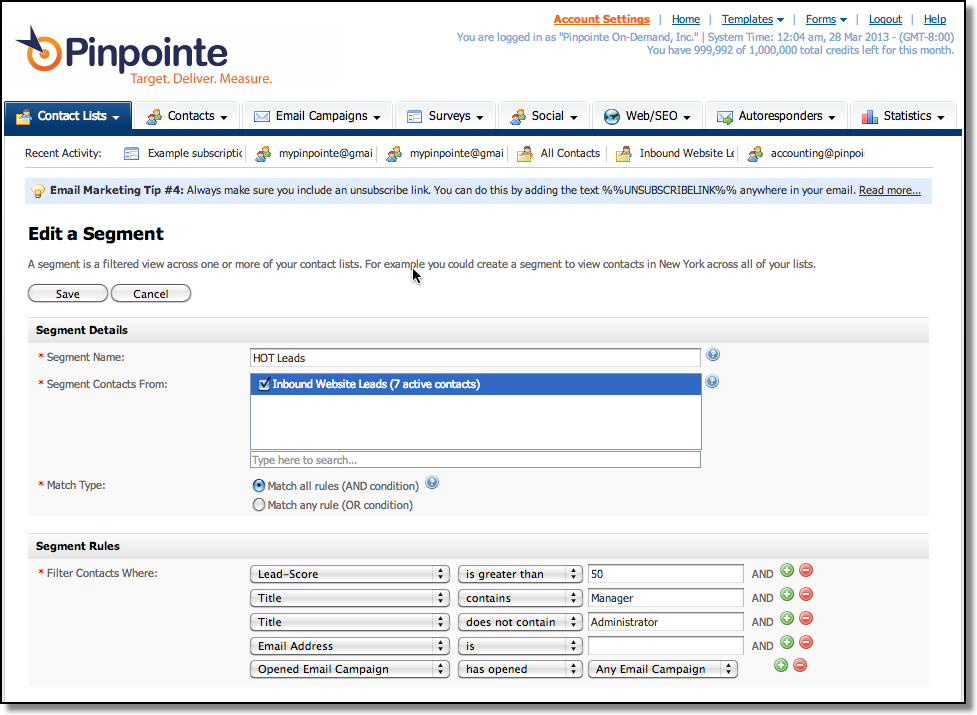Viewport: 977px width, 715px height.
Task: Select Match all rules (AND condition)
Action: (258, 485)
